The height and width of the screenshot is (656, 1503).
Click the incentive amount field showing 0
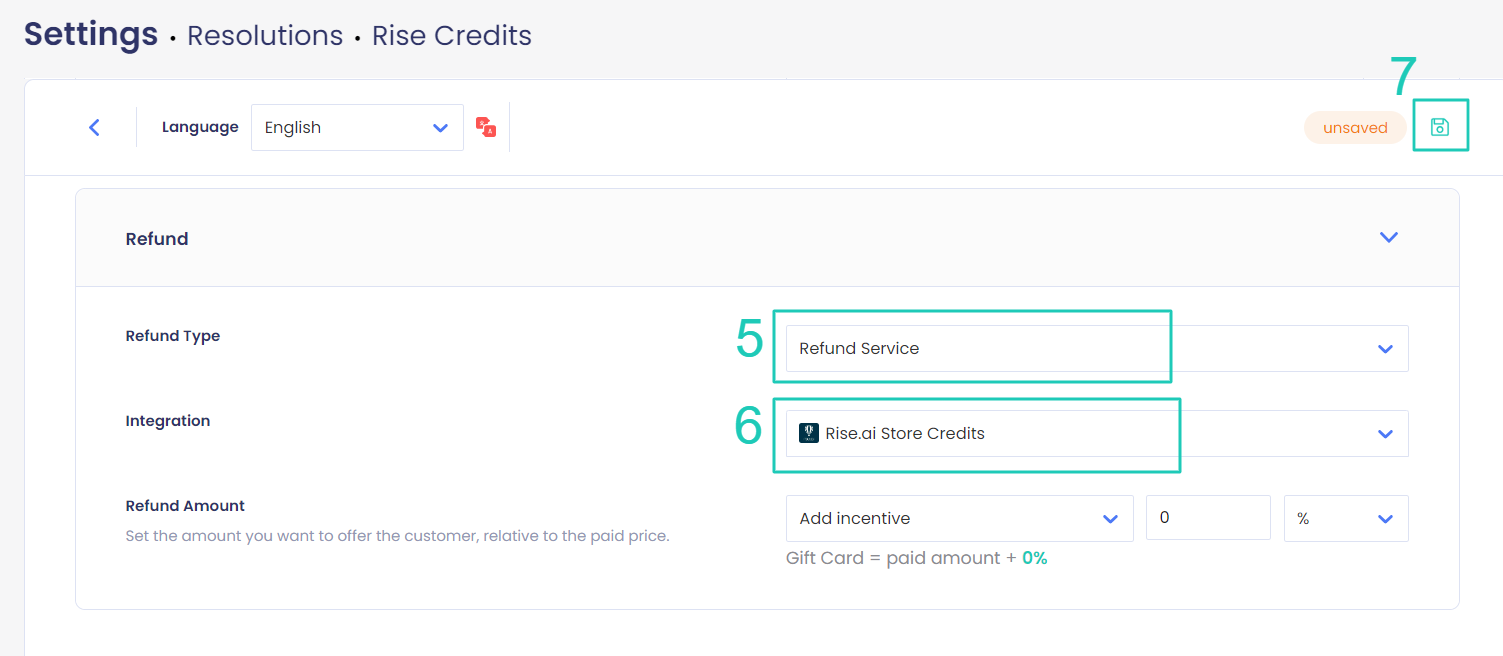1208,518
